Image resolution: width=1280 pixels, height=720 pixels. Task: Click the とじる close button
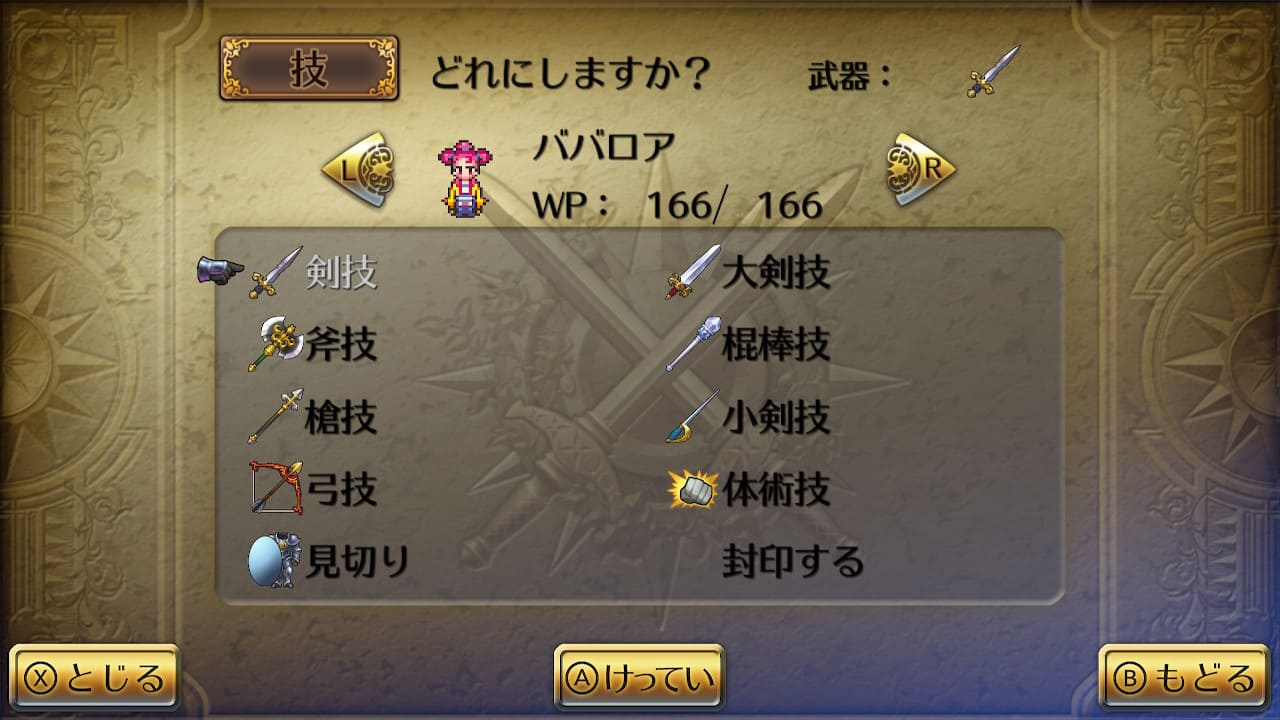(x=95, y=679)
